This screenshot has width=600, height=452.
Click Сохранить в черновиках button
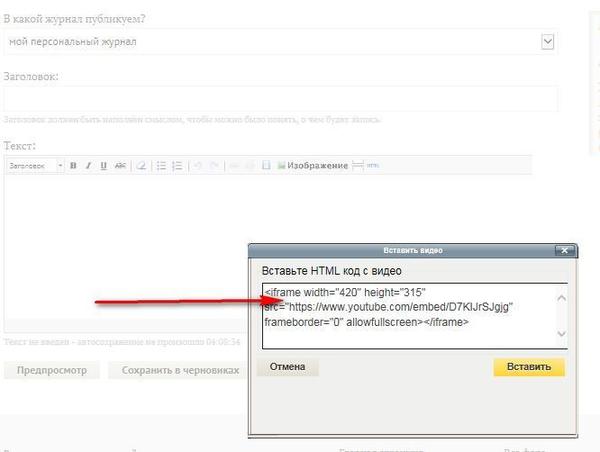click(x=180, y=370)
